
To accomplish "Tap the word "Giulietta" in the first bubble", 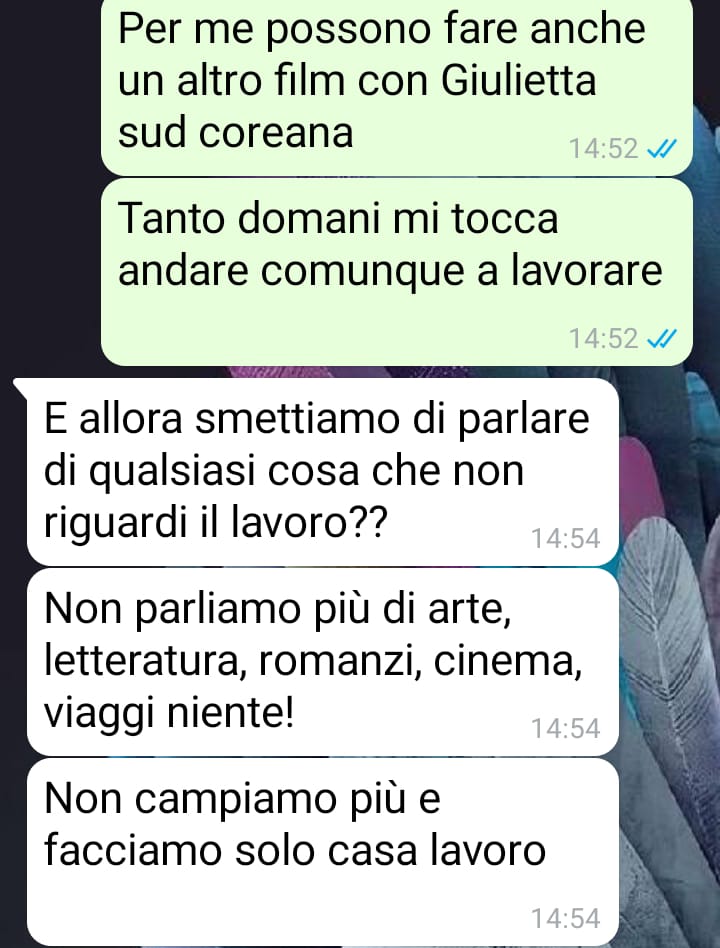I will [x=519, y=80].
